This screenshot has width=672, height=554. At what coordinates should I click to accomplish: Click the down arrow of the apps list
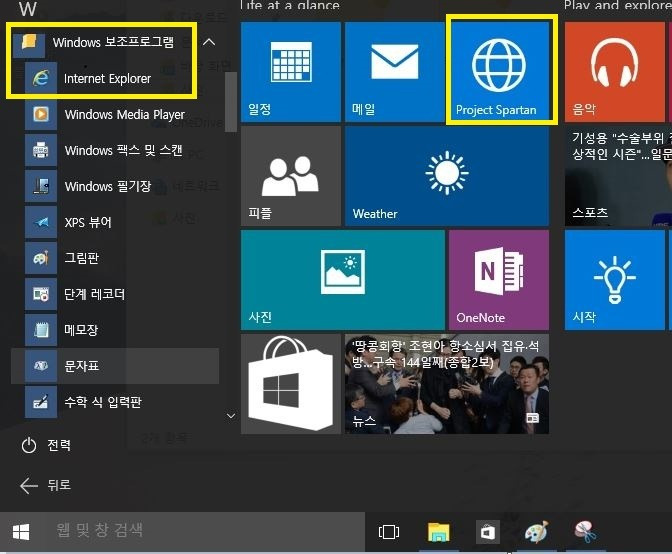(x=231, y=416)
